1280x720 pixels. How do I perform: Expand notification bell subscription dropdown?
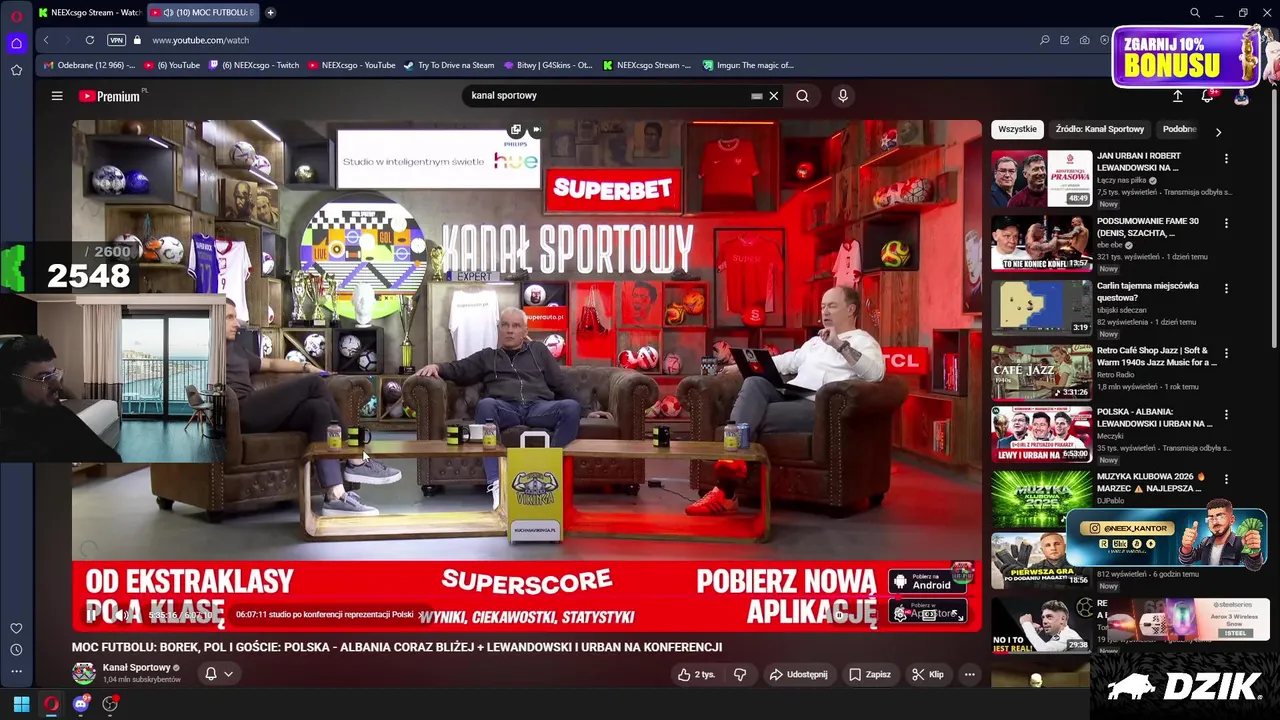point(219,674)
